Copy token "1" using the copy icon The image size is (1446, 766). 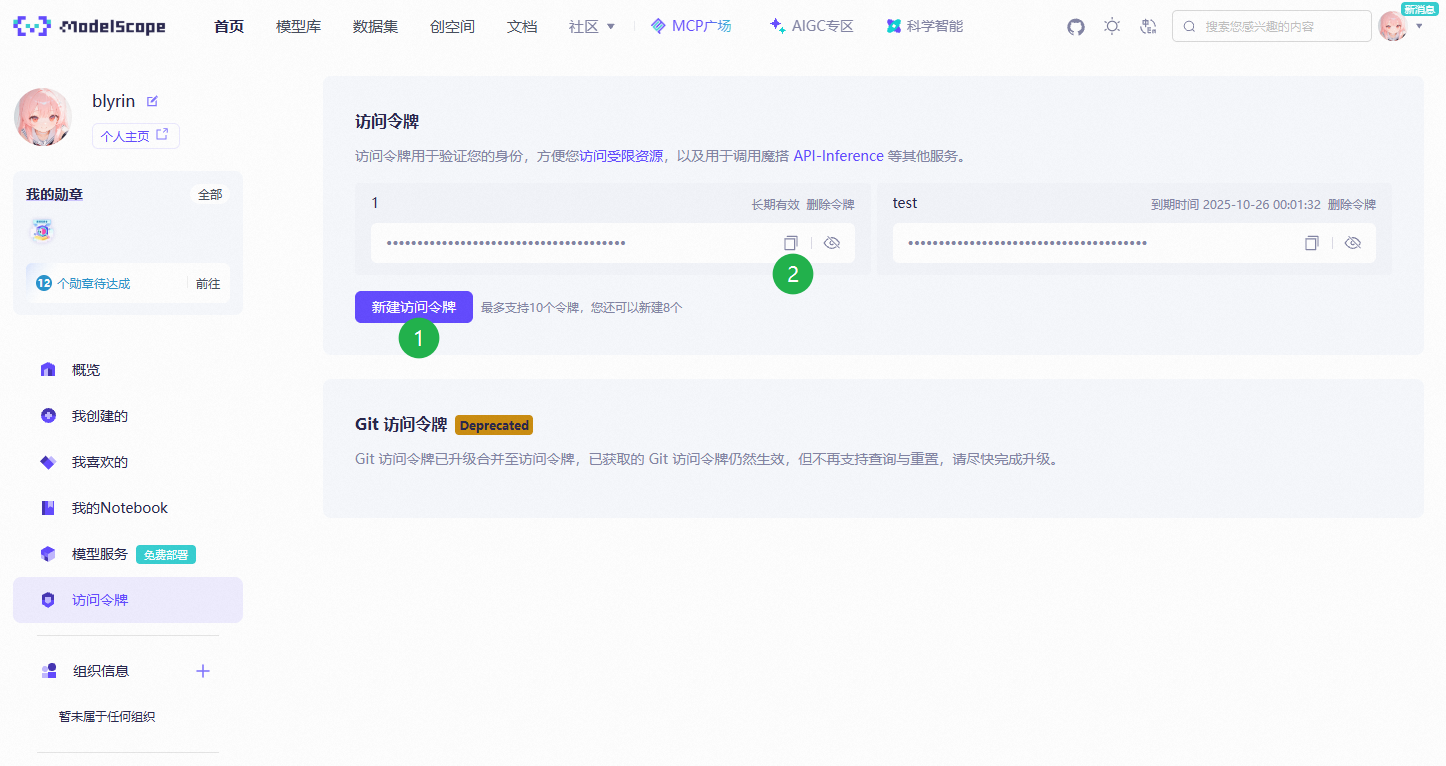[x=790, y=242]
